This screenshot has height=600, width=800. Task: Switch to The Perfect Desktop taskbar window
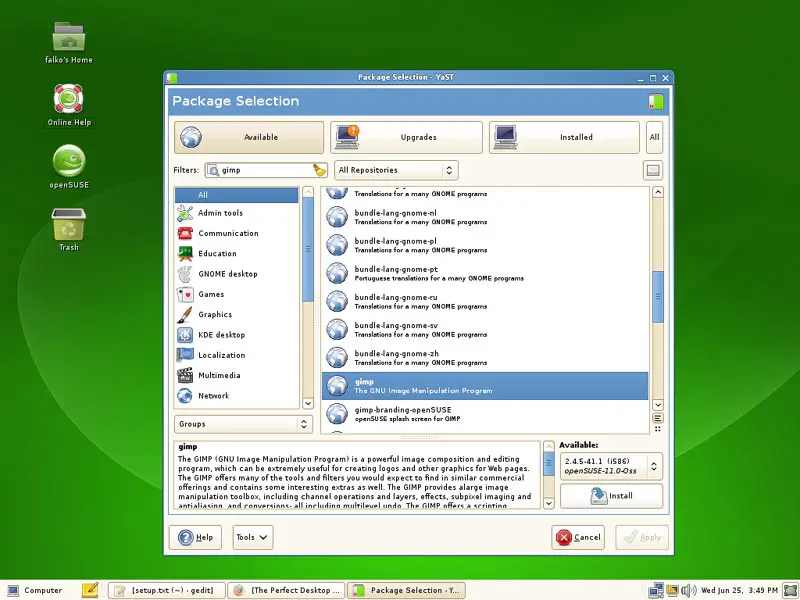287,590
